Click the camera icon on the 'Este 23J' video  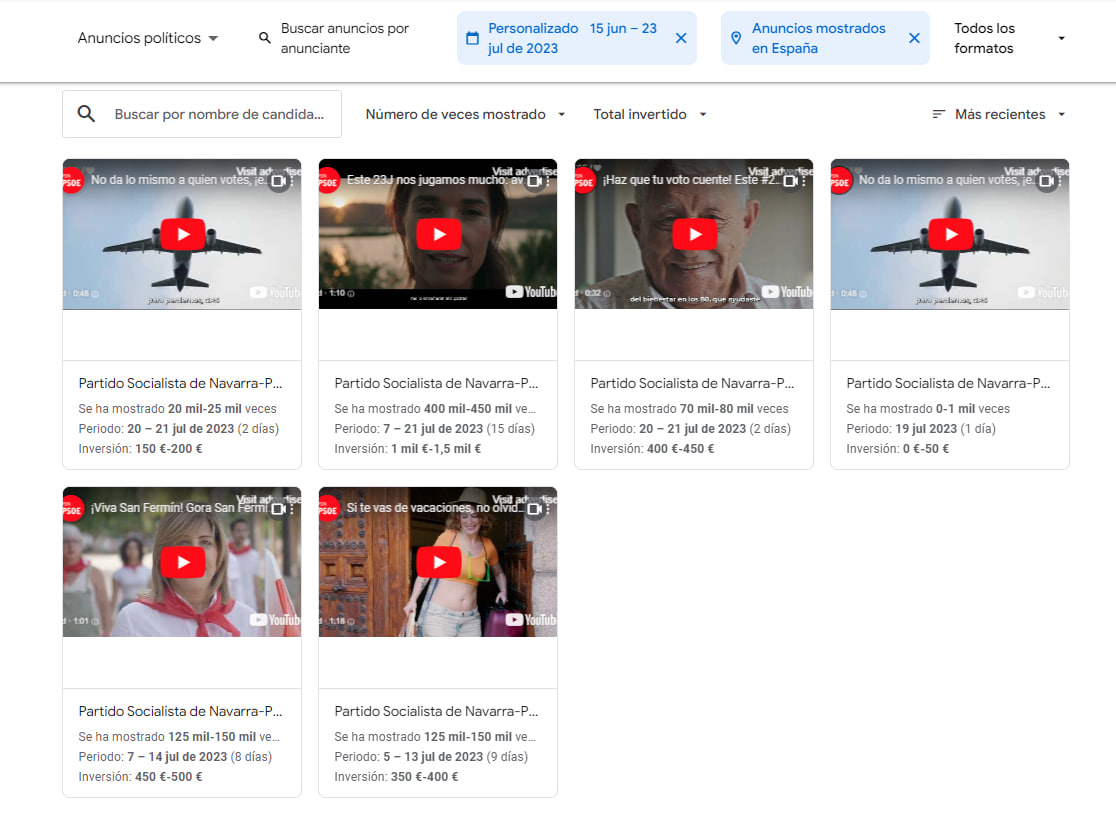click(535, 181)
